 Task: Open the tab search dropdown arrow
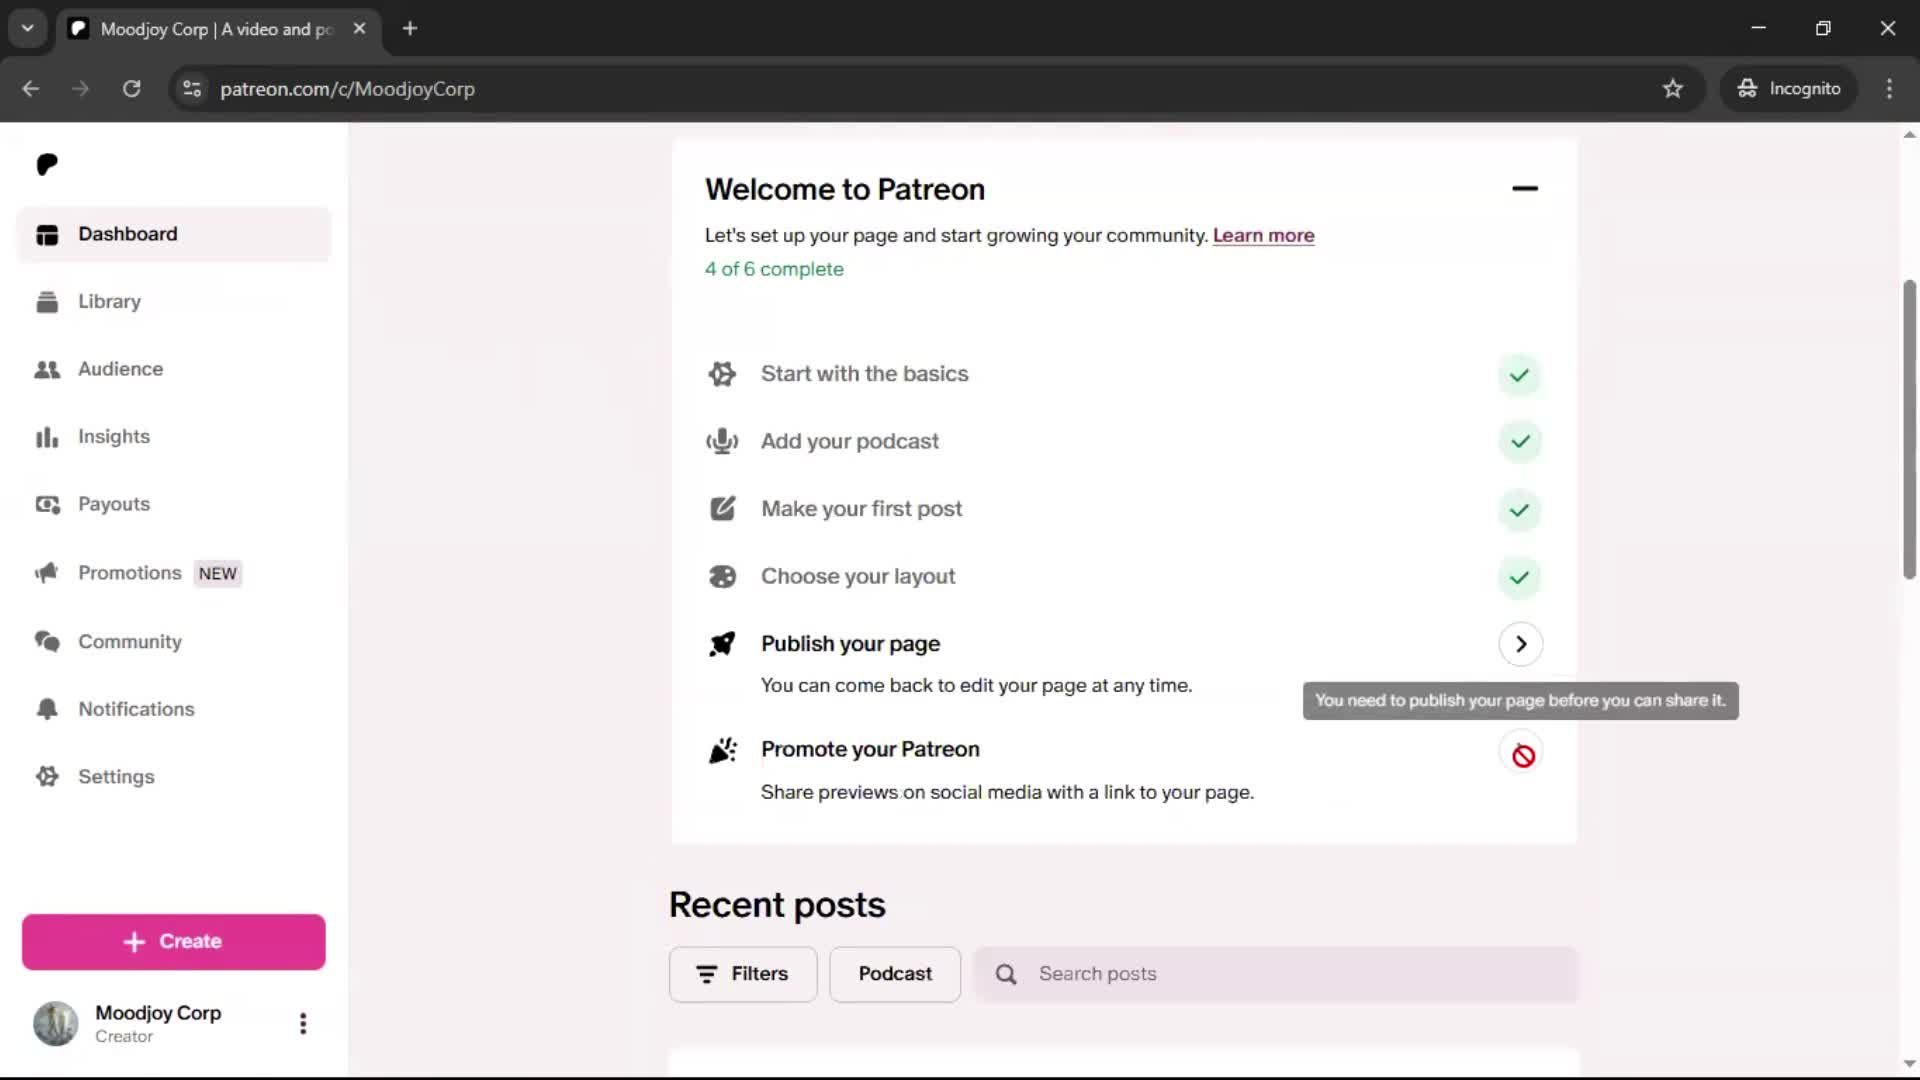point(28,28)
